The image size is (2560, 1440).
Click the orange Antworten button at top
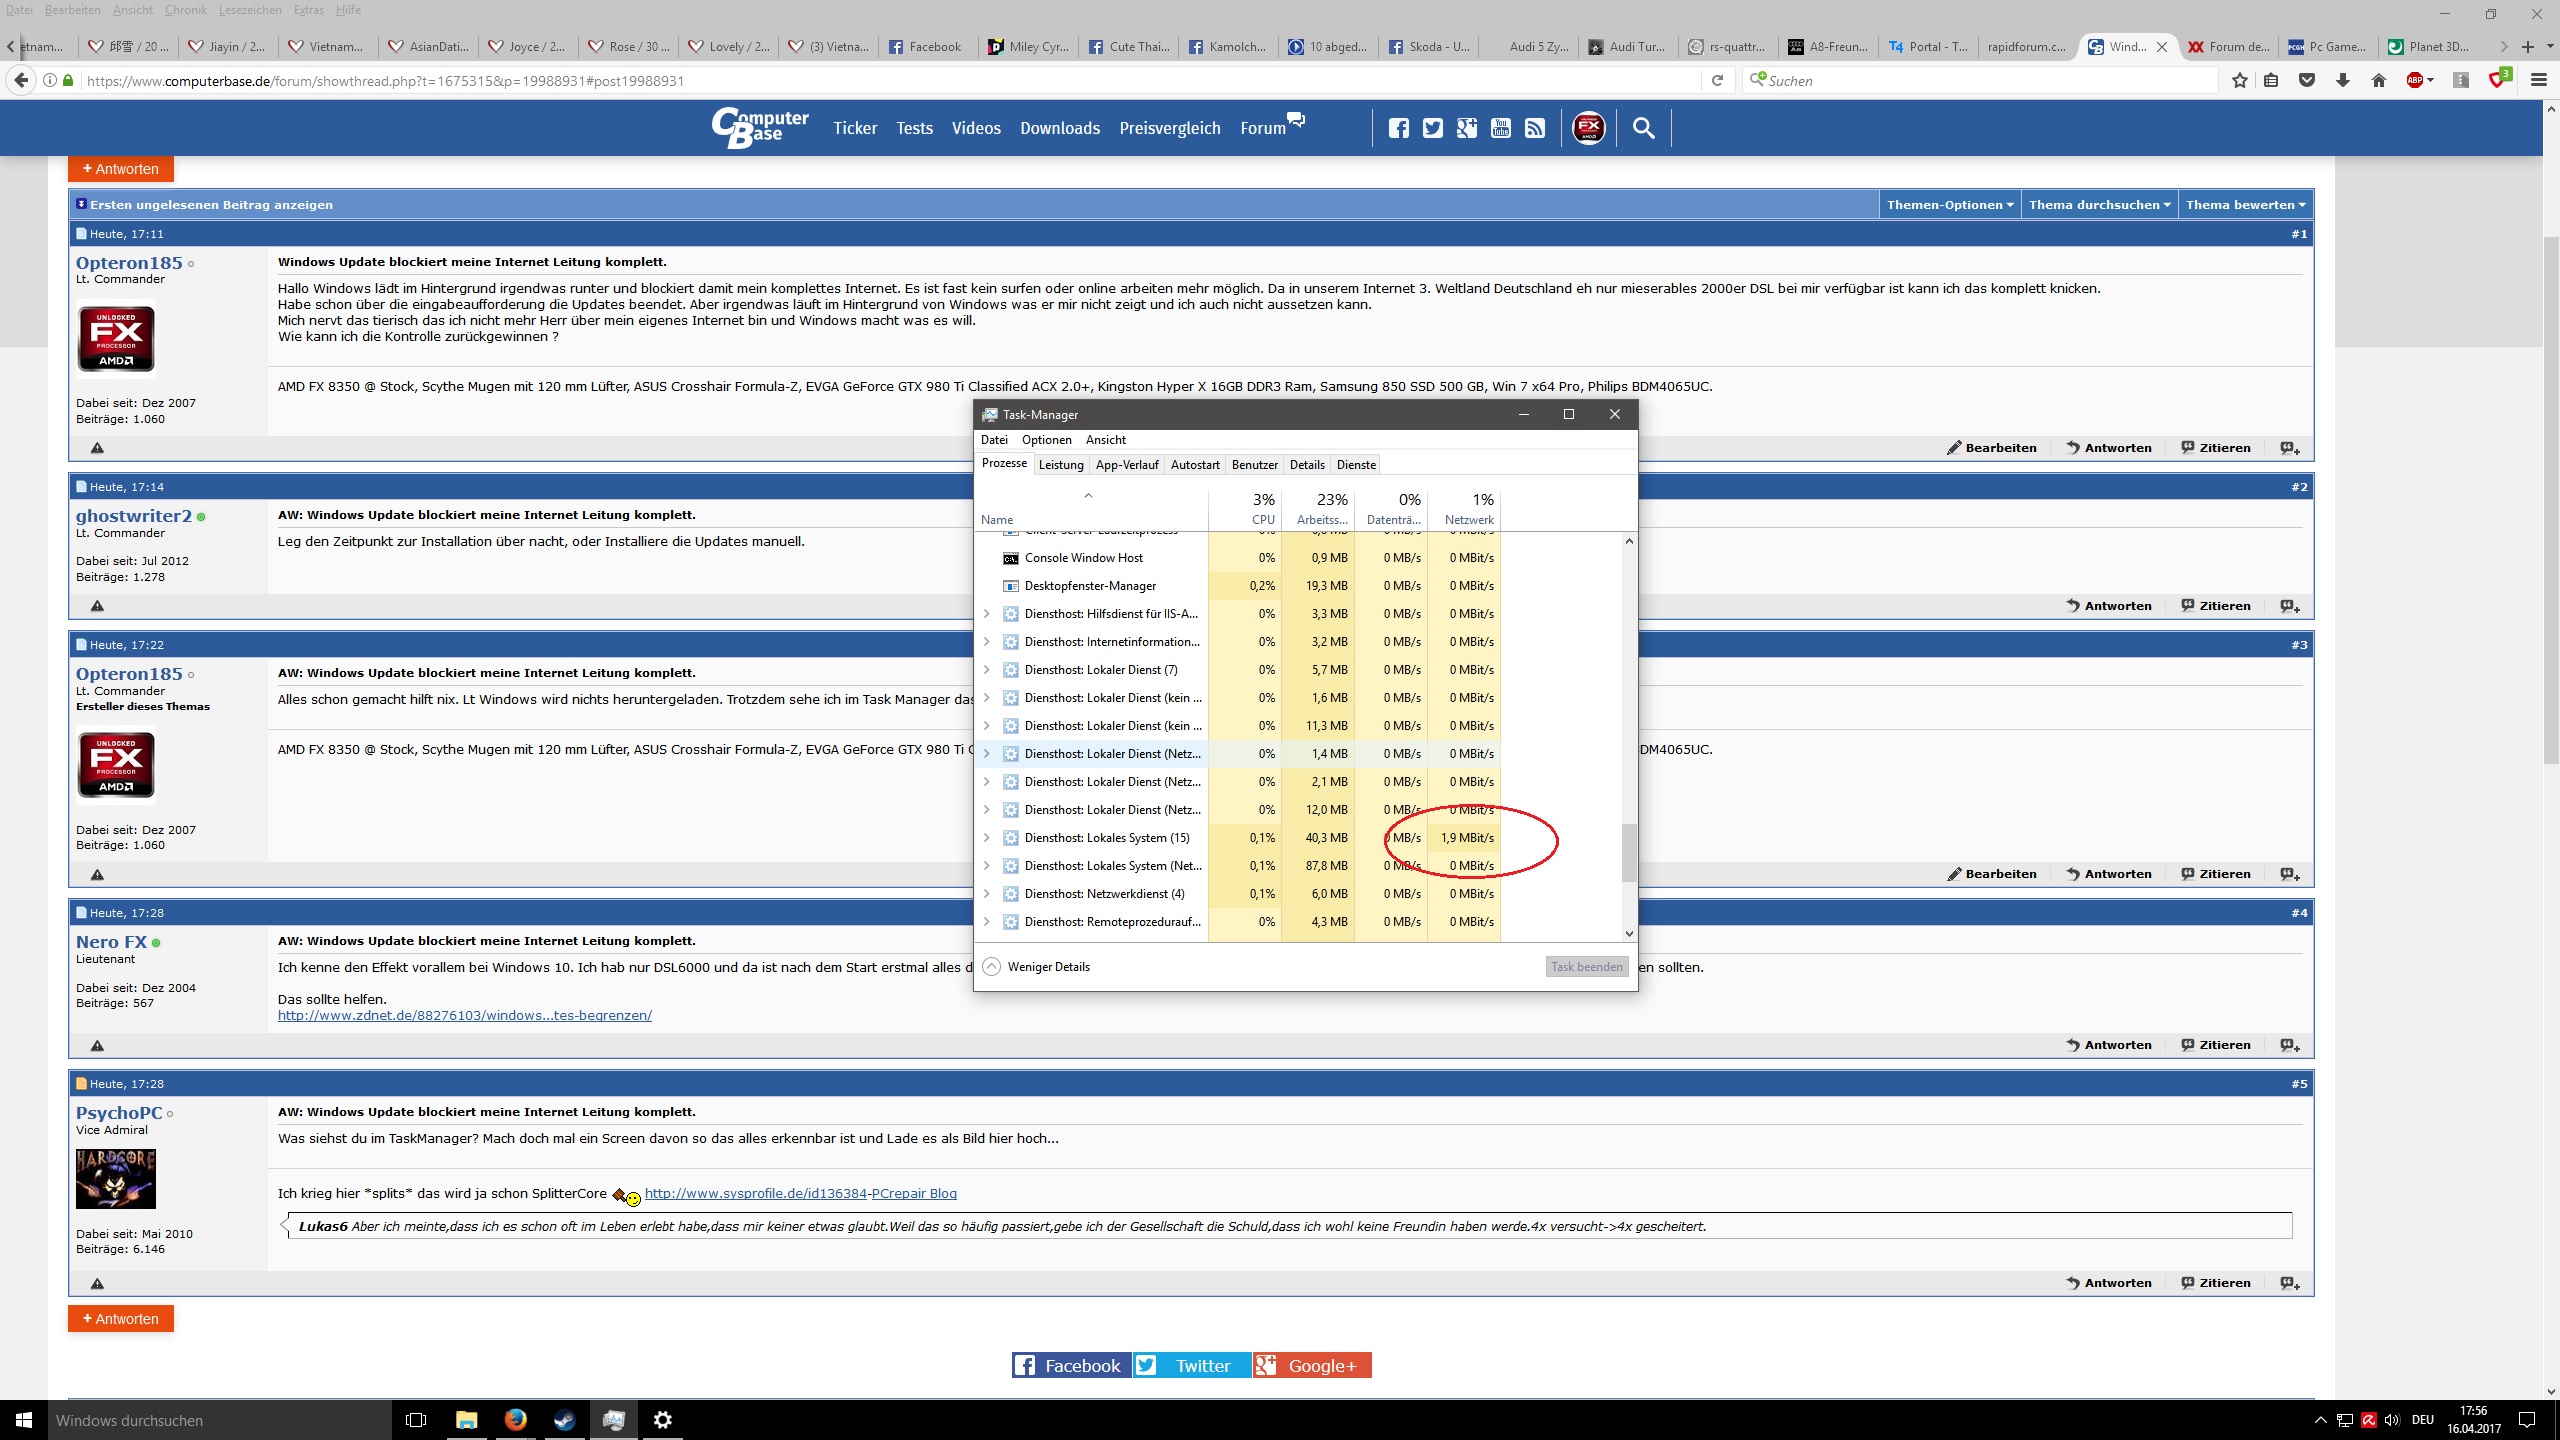(x=121, y=169)
